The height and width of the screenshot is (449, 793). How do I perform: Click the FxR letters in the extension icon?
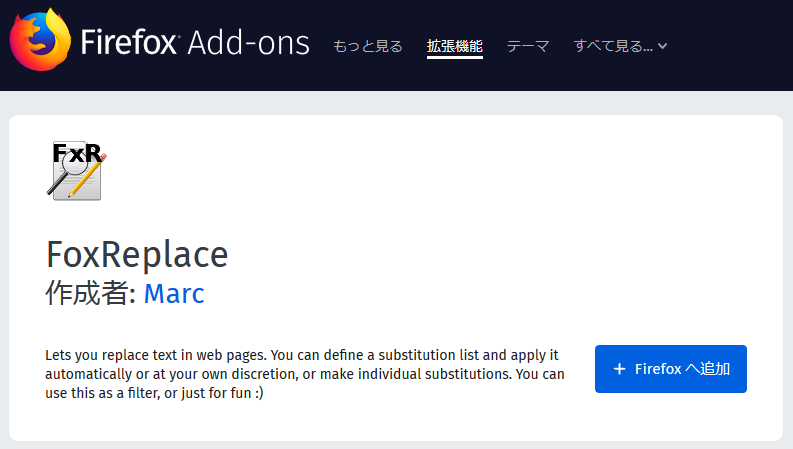[76, 153]
